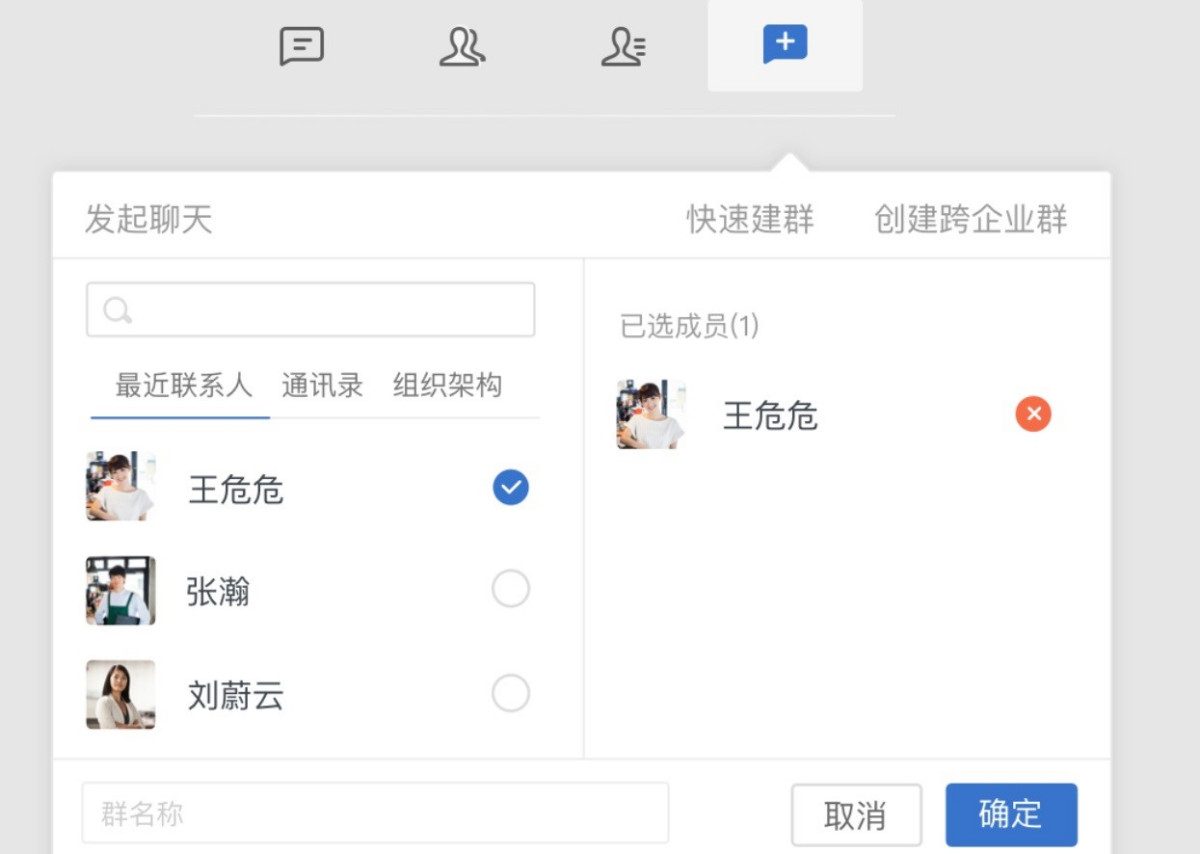Open the contacts icon in top bar
The width and height of the screenshot is (1200, 854).
coord(462,46)
